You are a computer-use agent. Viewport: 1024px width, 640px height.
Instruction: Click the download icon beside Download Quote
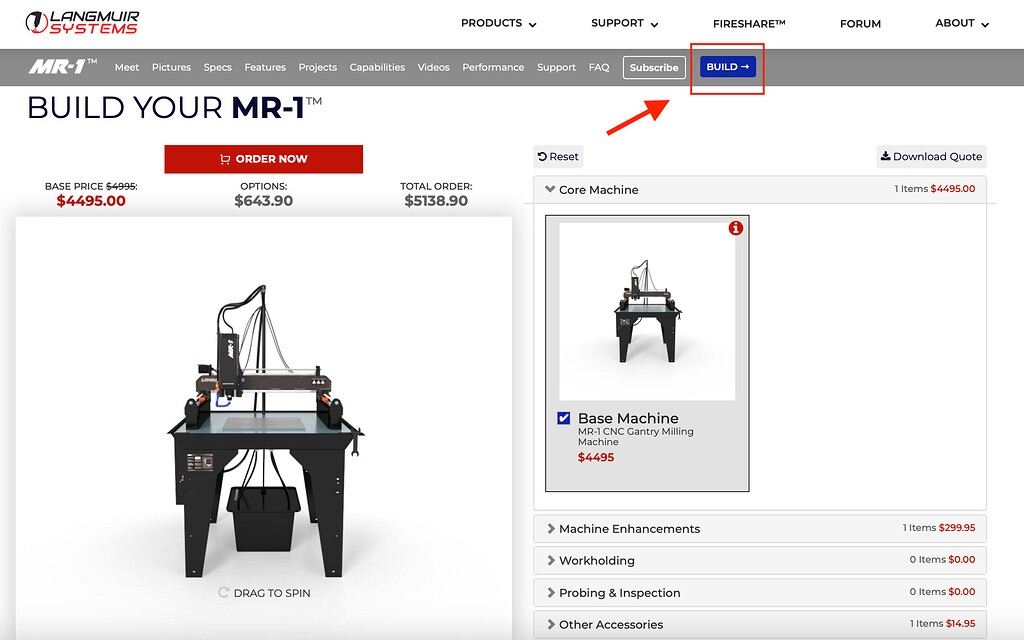pyautogui.click(x=885, y=156)
